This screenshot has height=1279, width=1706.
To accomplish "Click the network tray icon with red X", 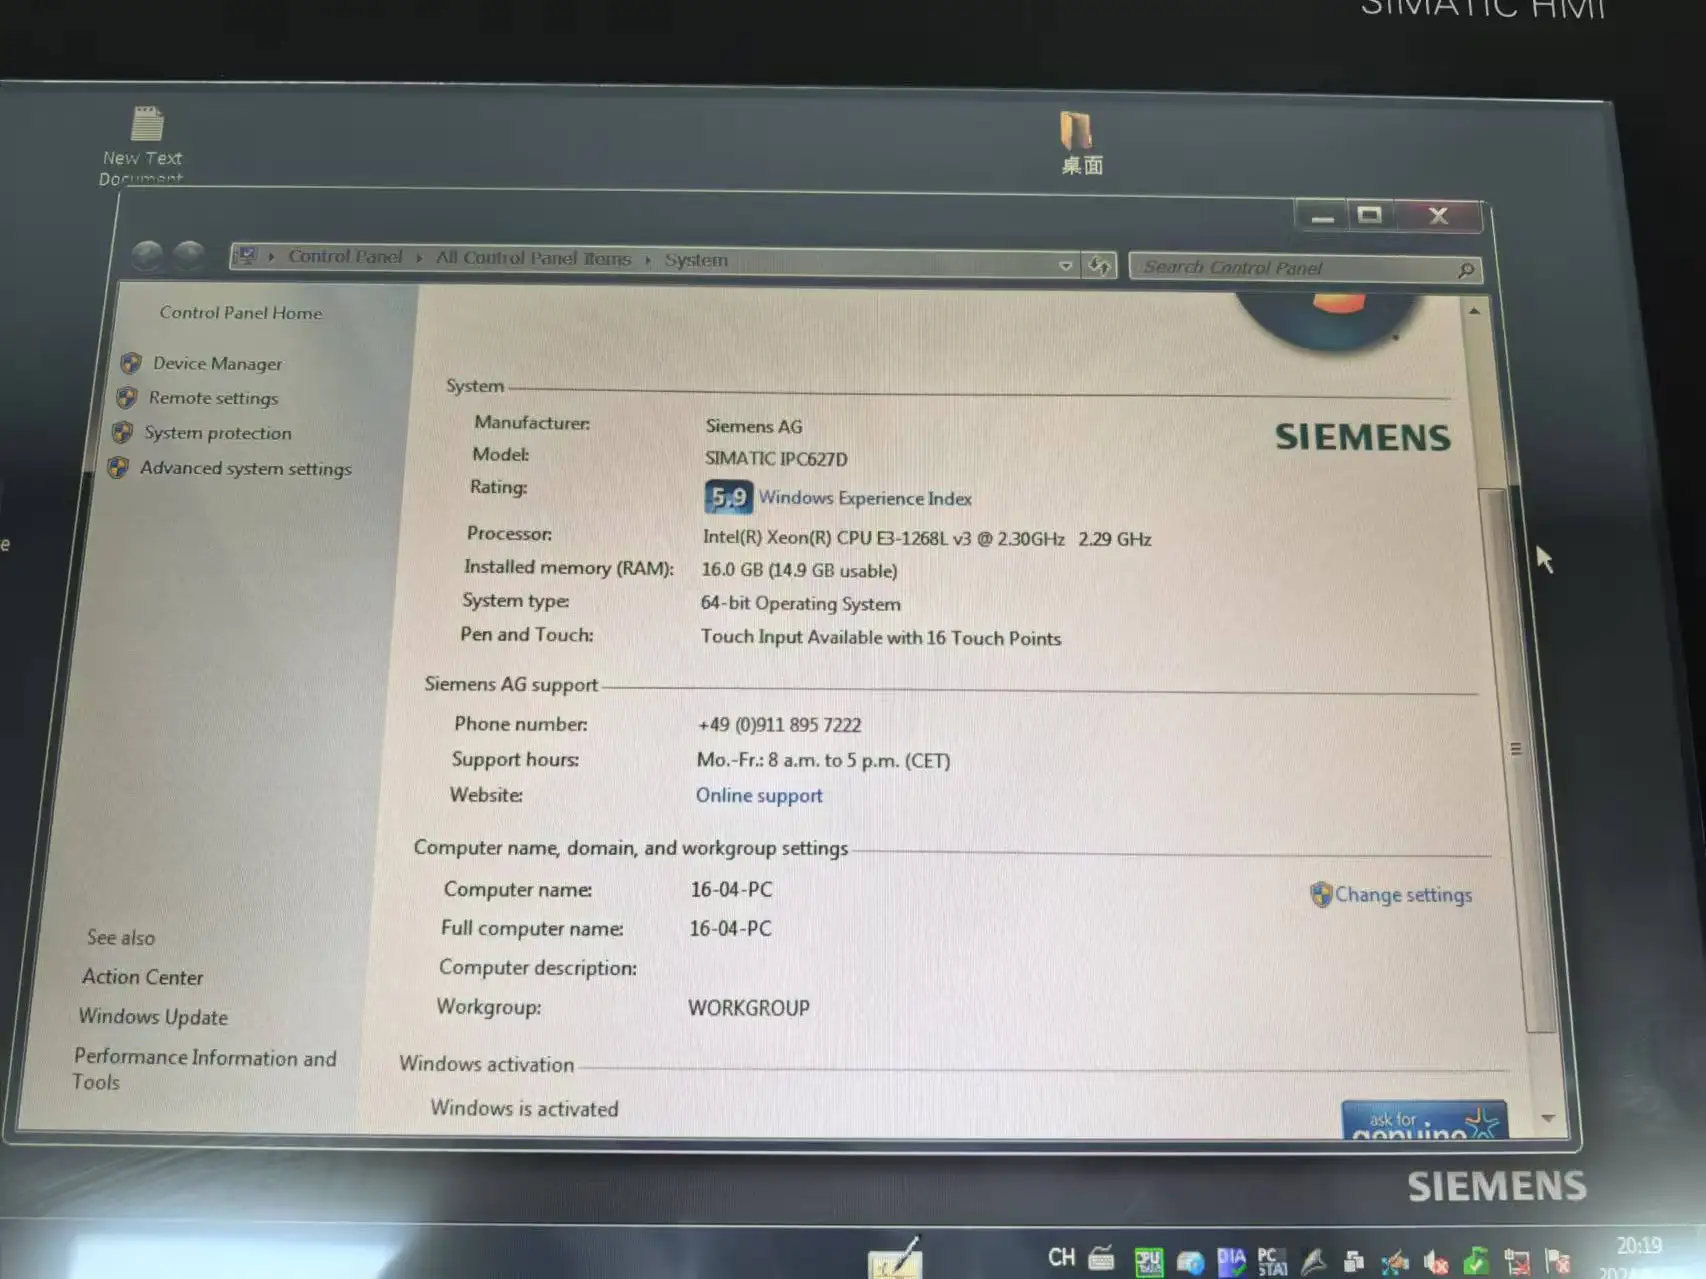I will [1516, 1262].
